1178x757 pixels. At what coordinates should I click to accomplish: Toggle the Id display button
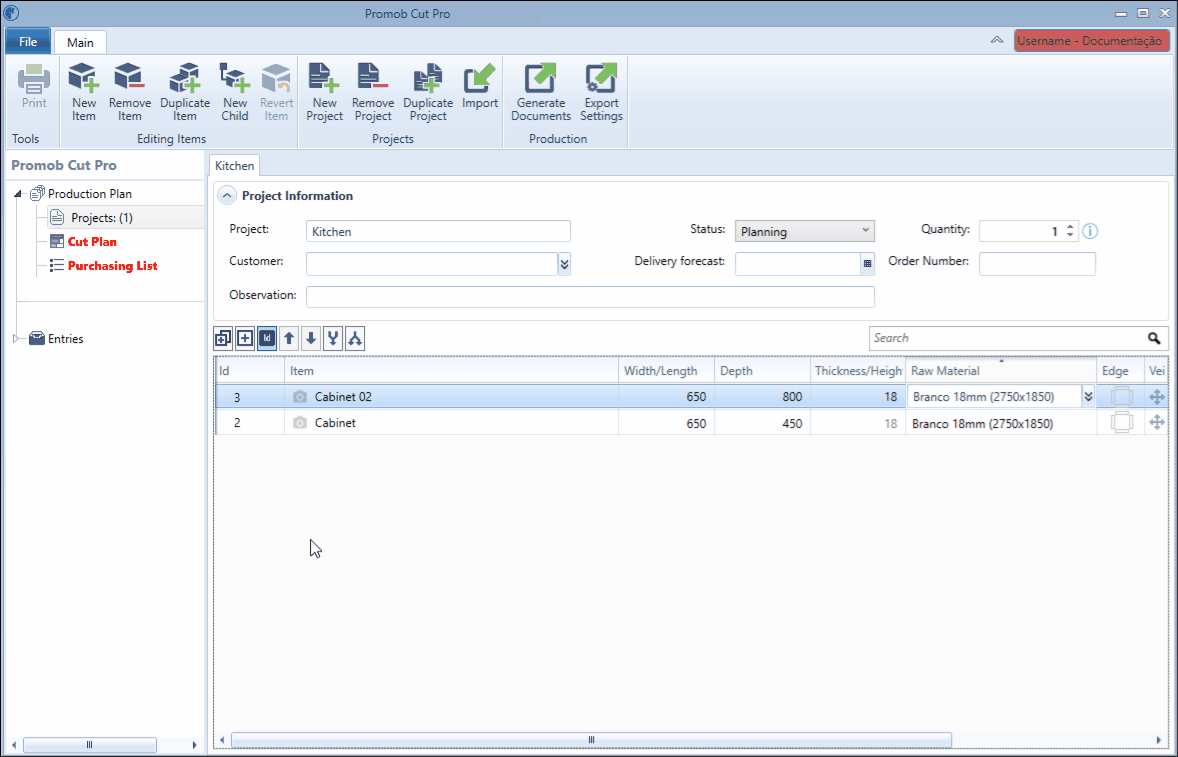click(267, 339)
